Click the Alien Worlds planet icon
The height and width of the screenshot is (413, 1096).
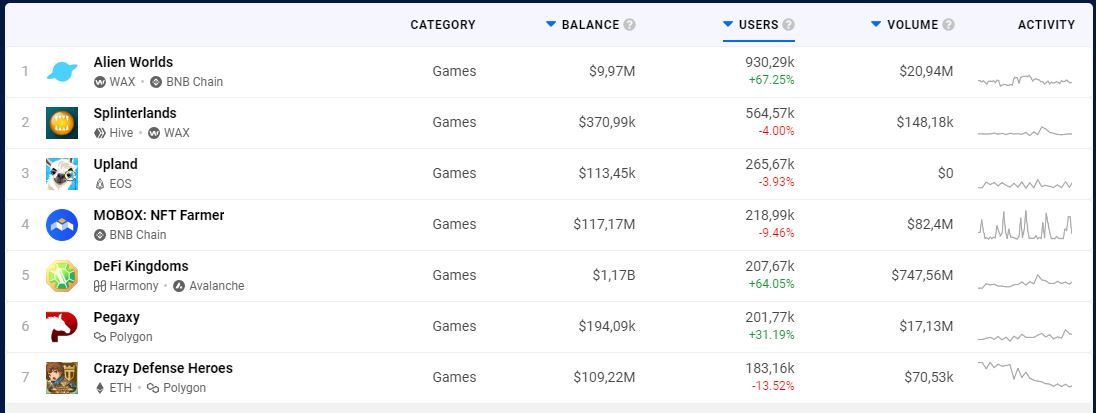(62, 72)
